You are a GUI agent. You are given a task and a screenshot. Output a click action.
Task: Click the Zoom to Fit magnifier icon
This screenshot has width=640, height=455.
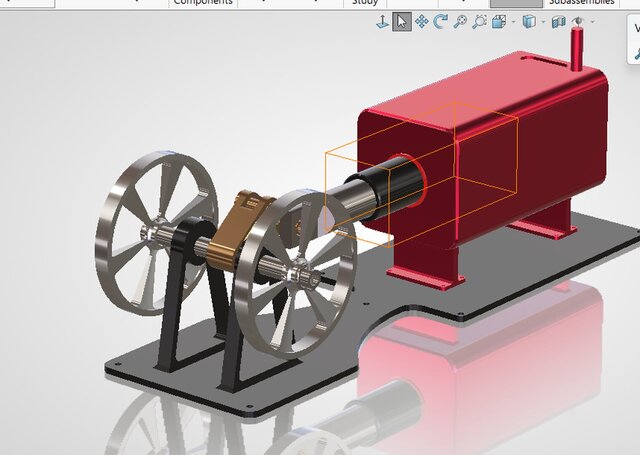tap(460, 21)
